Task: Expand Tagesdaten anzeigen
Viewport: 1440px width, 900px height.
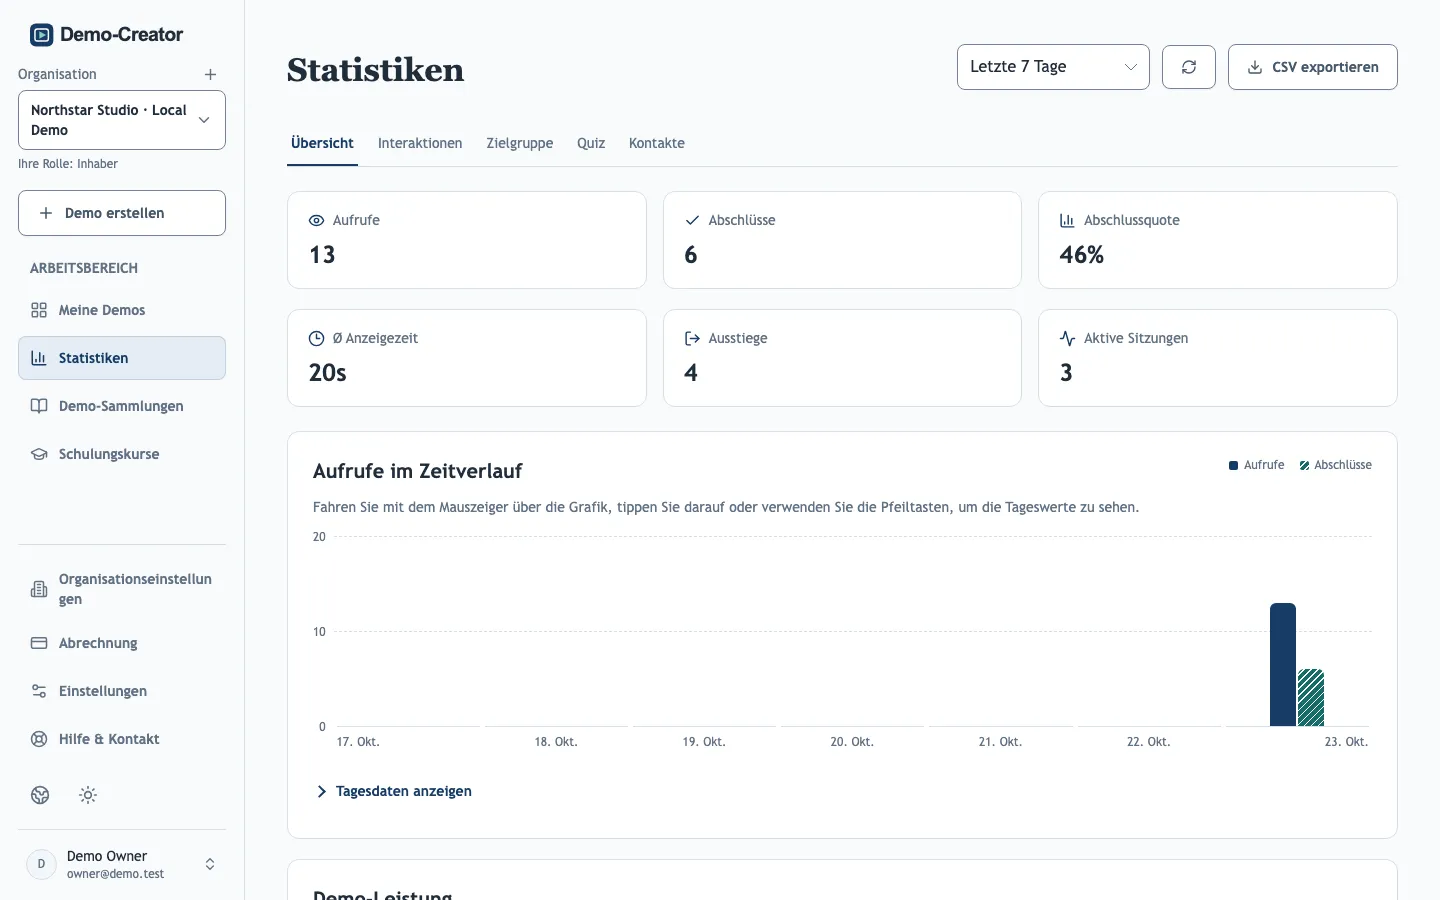Action: [394, 791]
